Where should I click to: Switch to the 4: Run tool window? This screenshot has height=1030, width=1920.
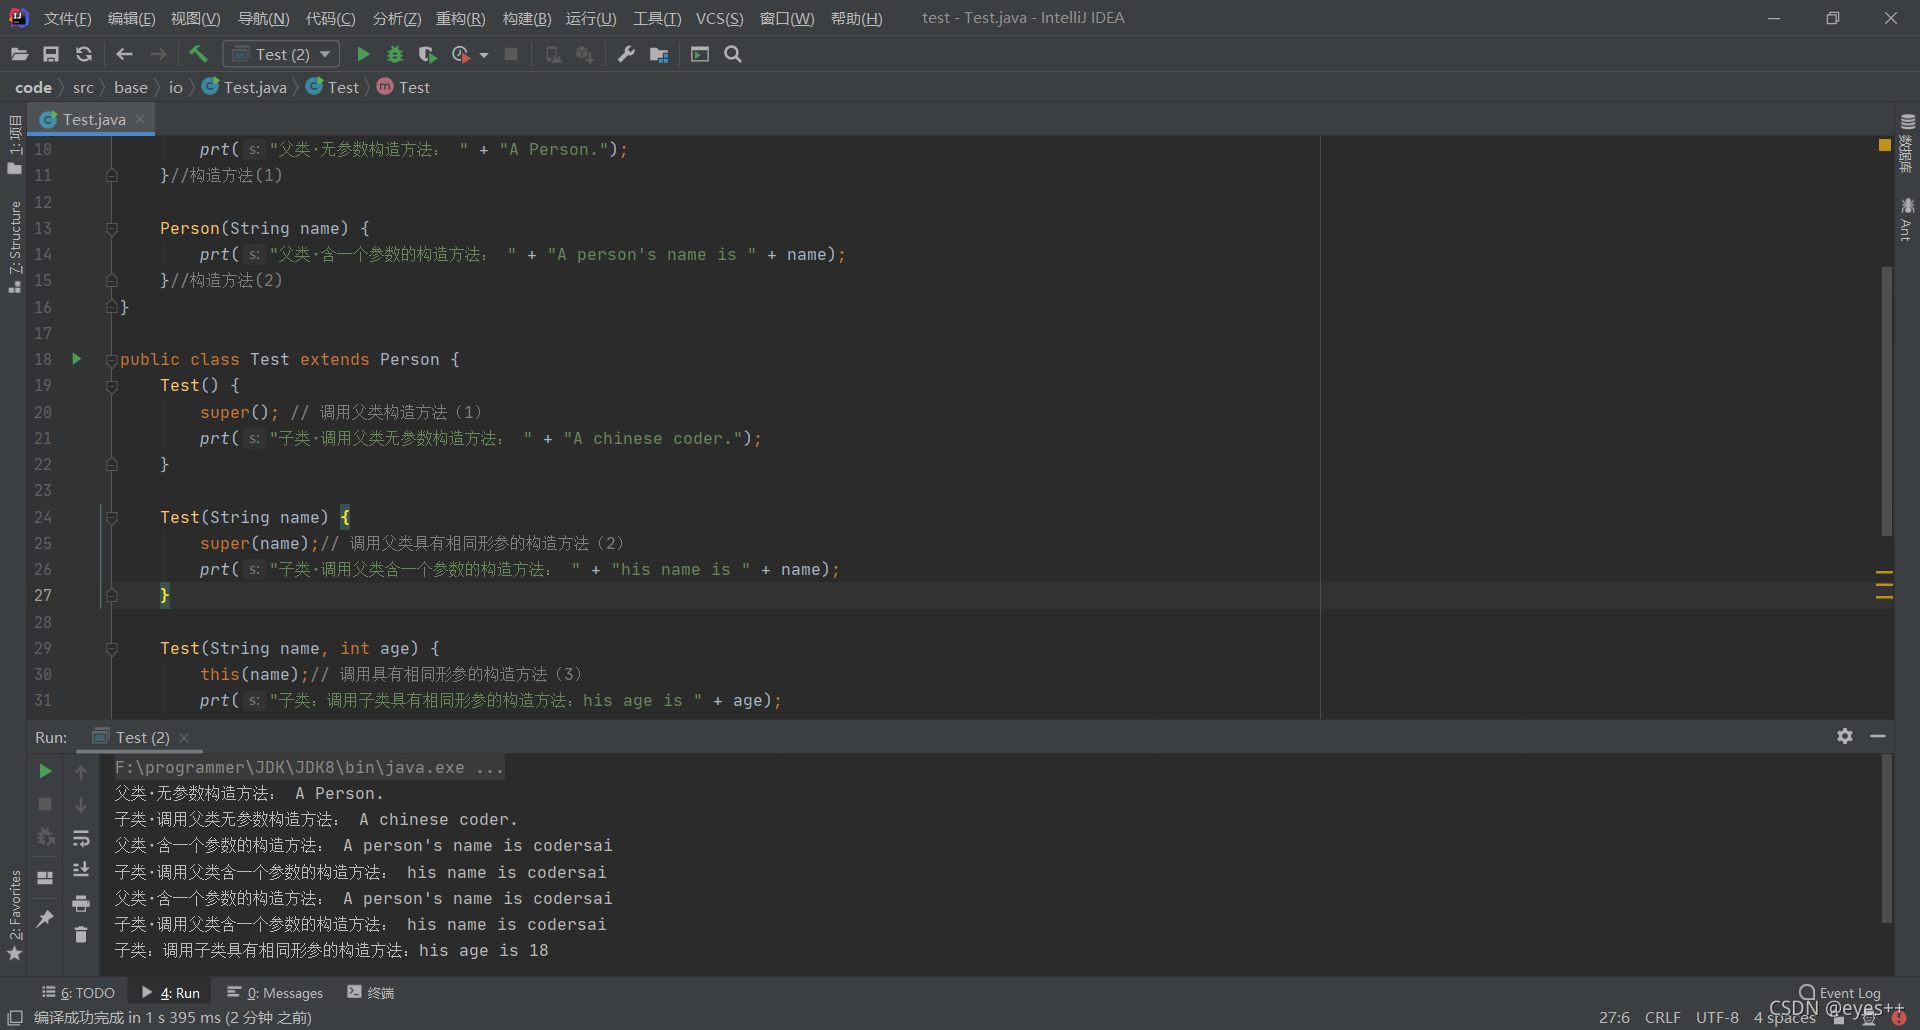click(171, 992)
